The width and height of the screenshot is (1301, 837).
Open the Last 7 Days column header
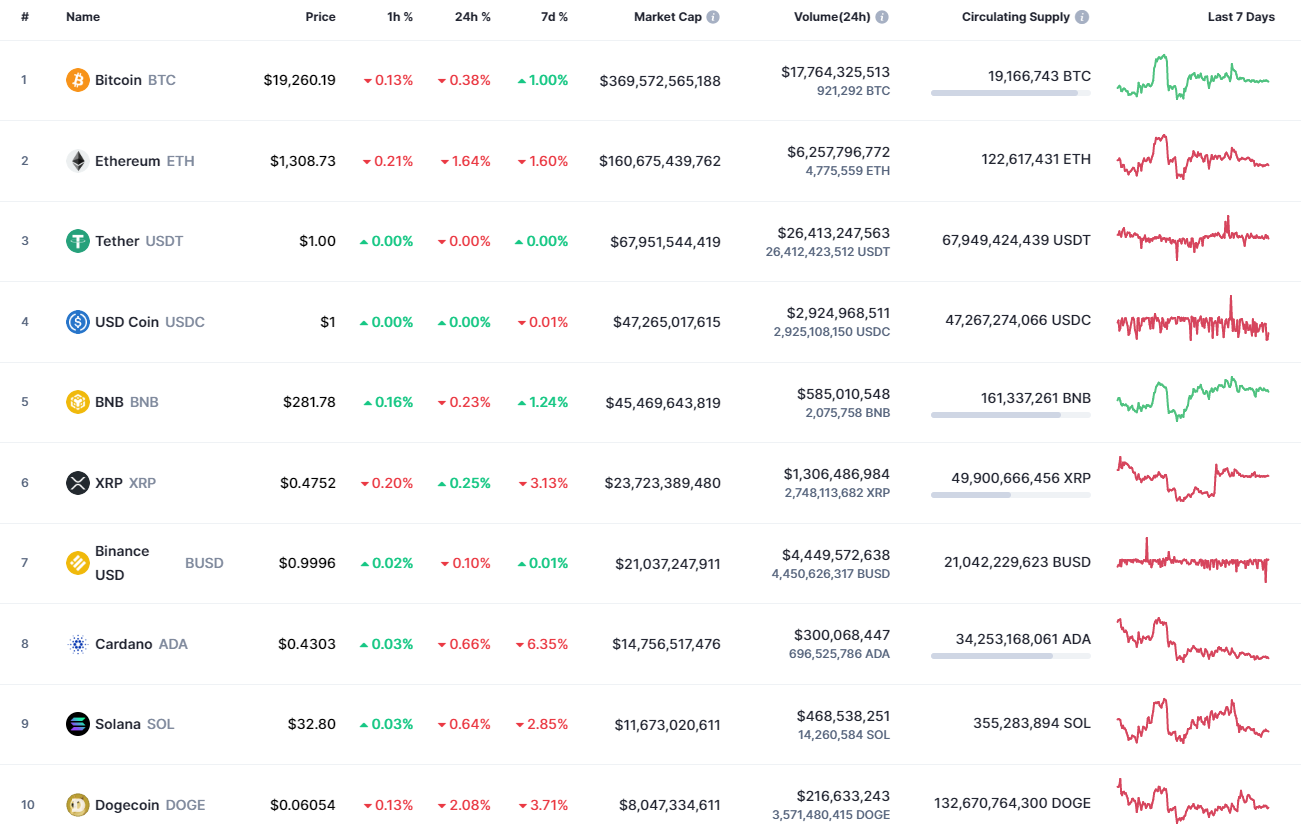pos(1240,16)
